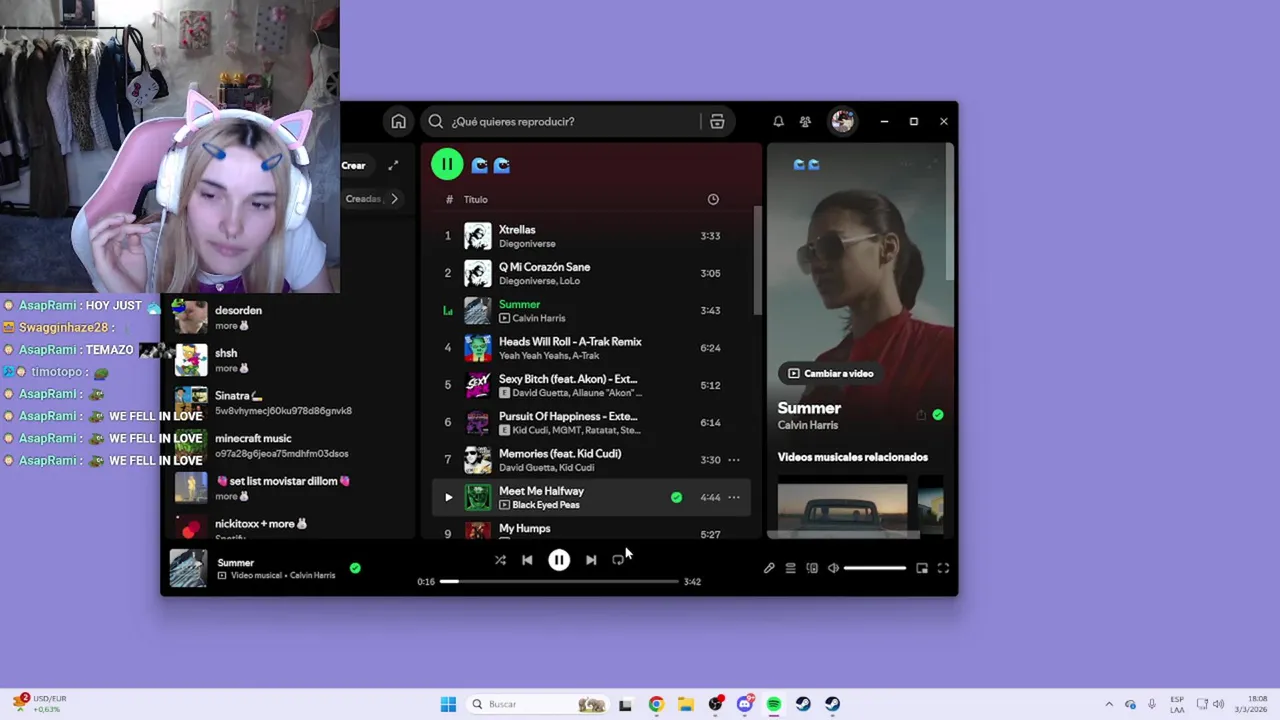Click Cambiar a video button
Screen dimensions: 1280x720
tap(831, 373)
